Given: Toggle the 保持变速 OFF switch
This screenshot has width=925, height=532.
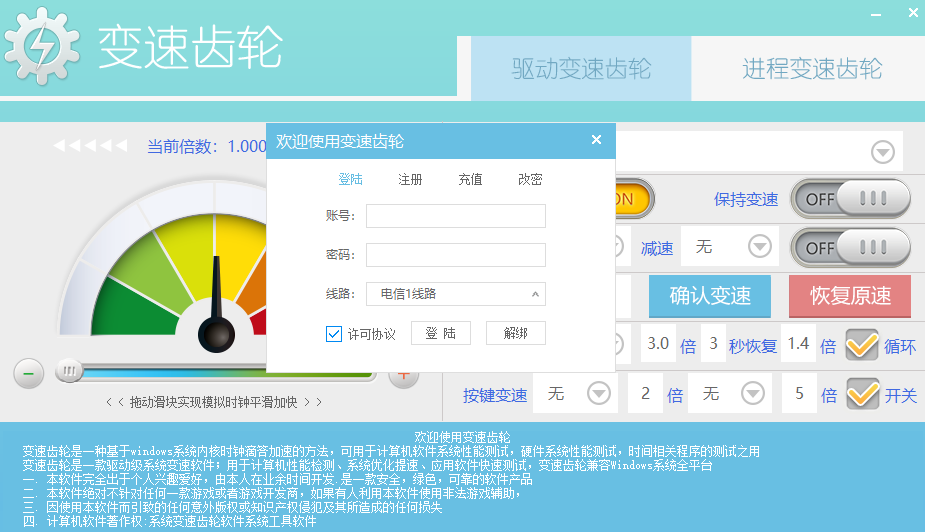Looking at the screenshot, I should click(849, 199).
